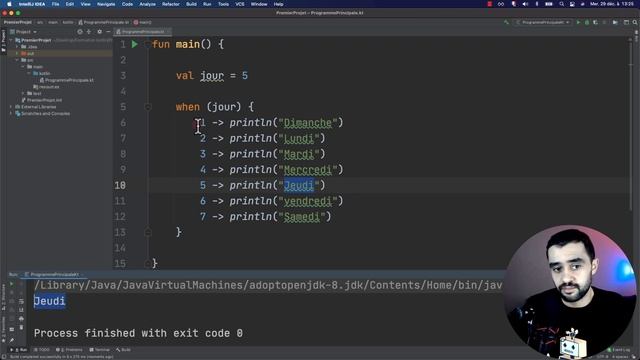Select ProgrammePrincipaleKt tab in Run panel
The image size is (640, 360).
click(x=53, y=275)
